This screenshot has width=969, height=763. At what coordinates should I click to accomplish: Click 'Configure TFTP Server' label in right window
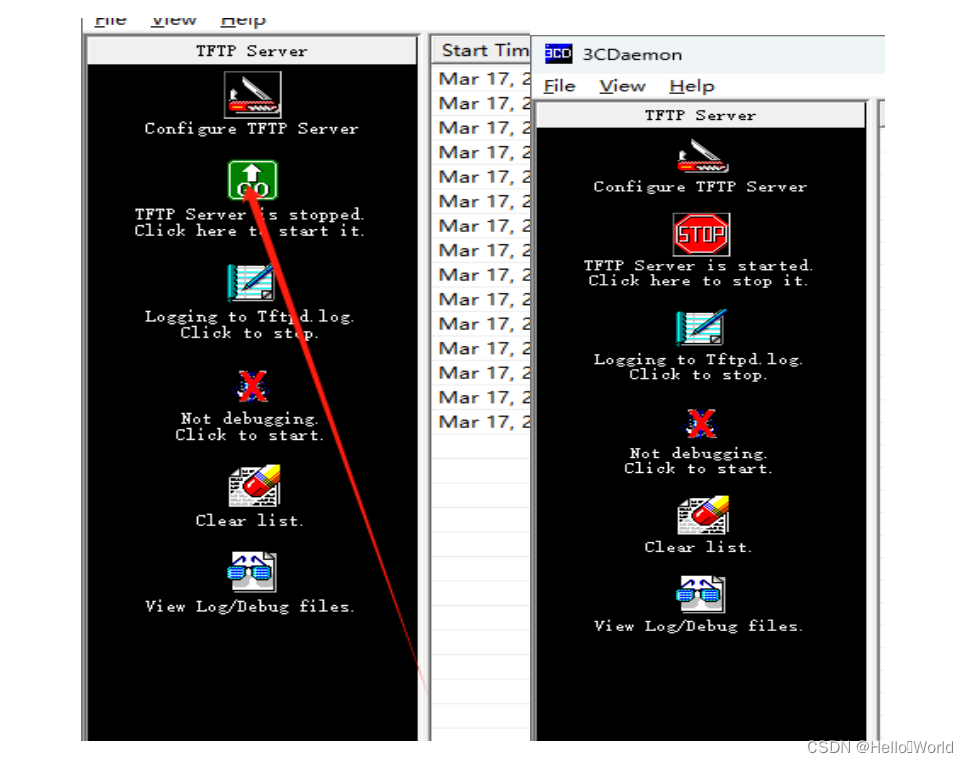pyautogui.click(x=700, y=187)
